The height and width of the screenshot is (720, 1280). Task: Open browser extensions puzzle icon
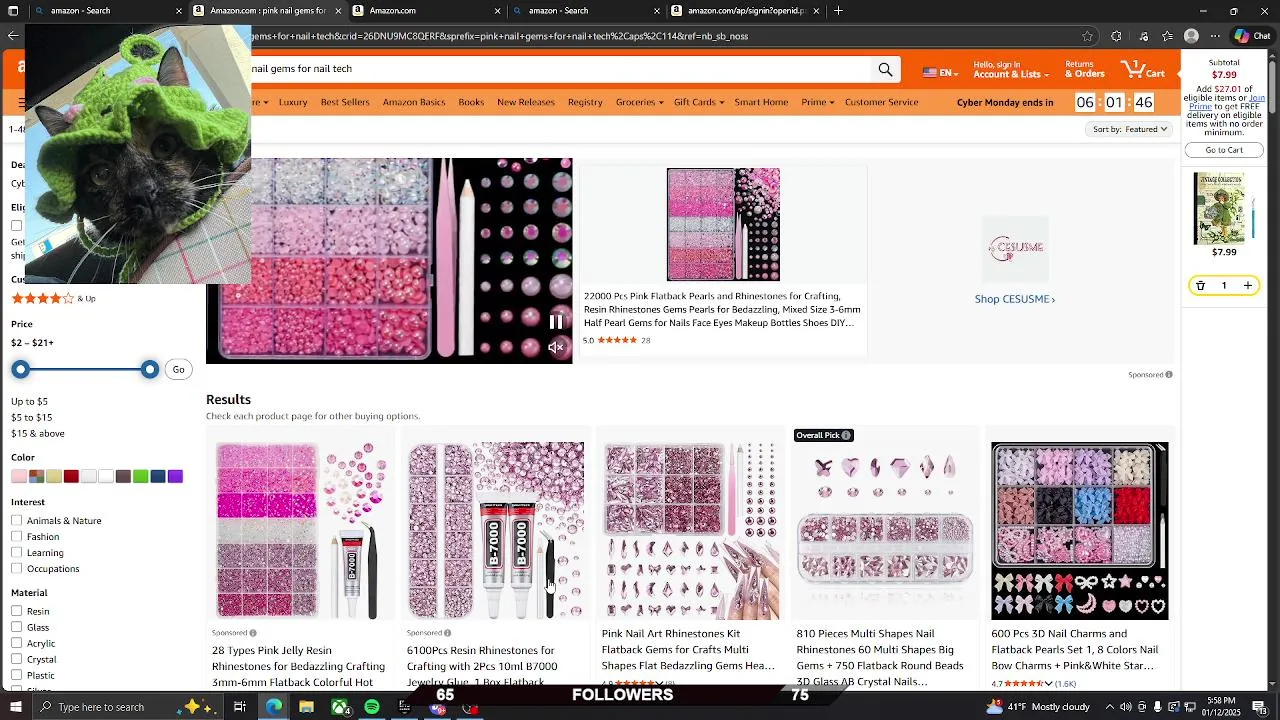point(1116,36)
